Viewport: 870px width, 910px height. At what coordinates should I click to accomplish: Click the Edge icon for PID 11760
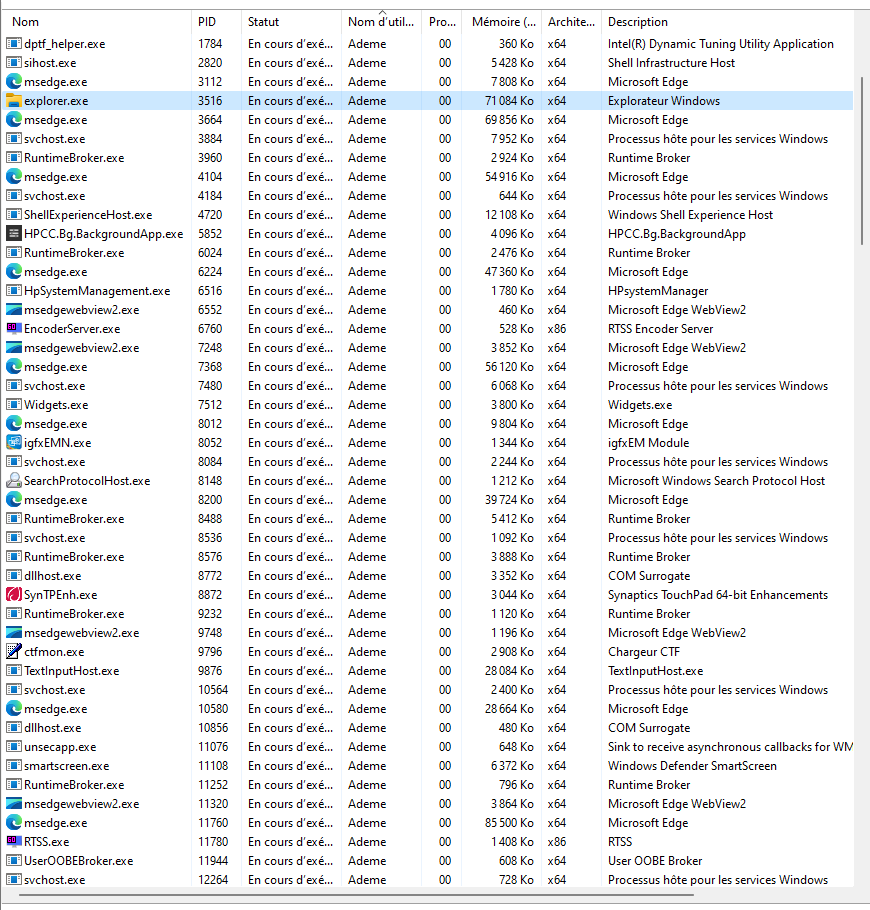(x=13, y=823)
